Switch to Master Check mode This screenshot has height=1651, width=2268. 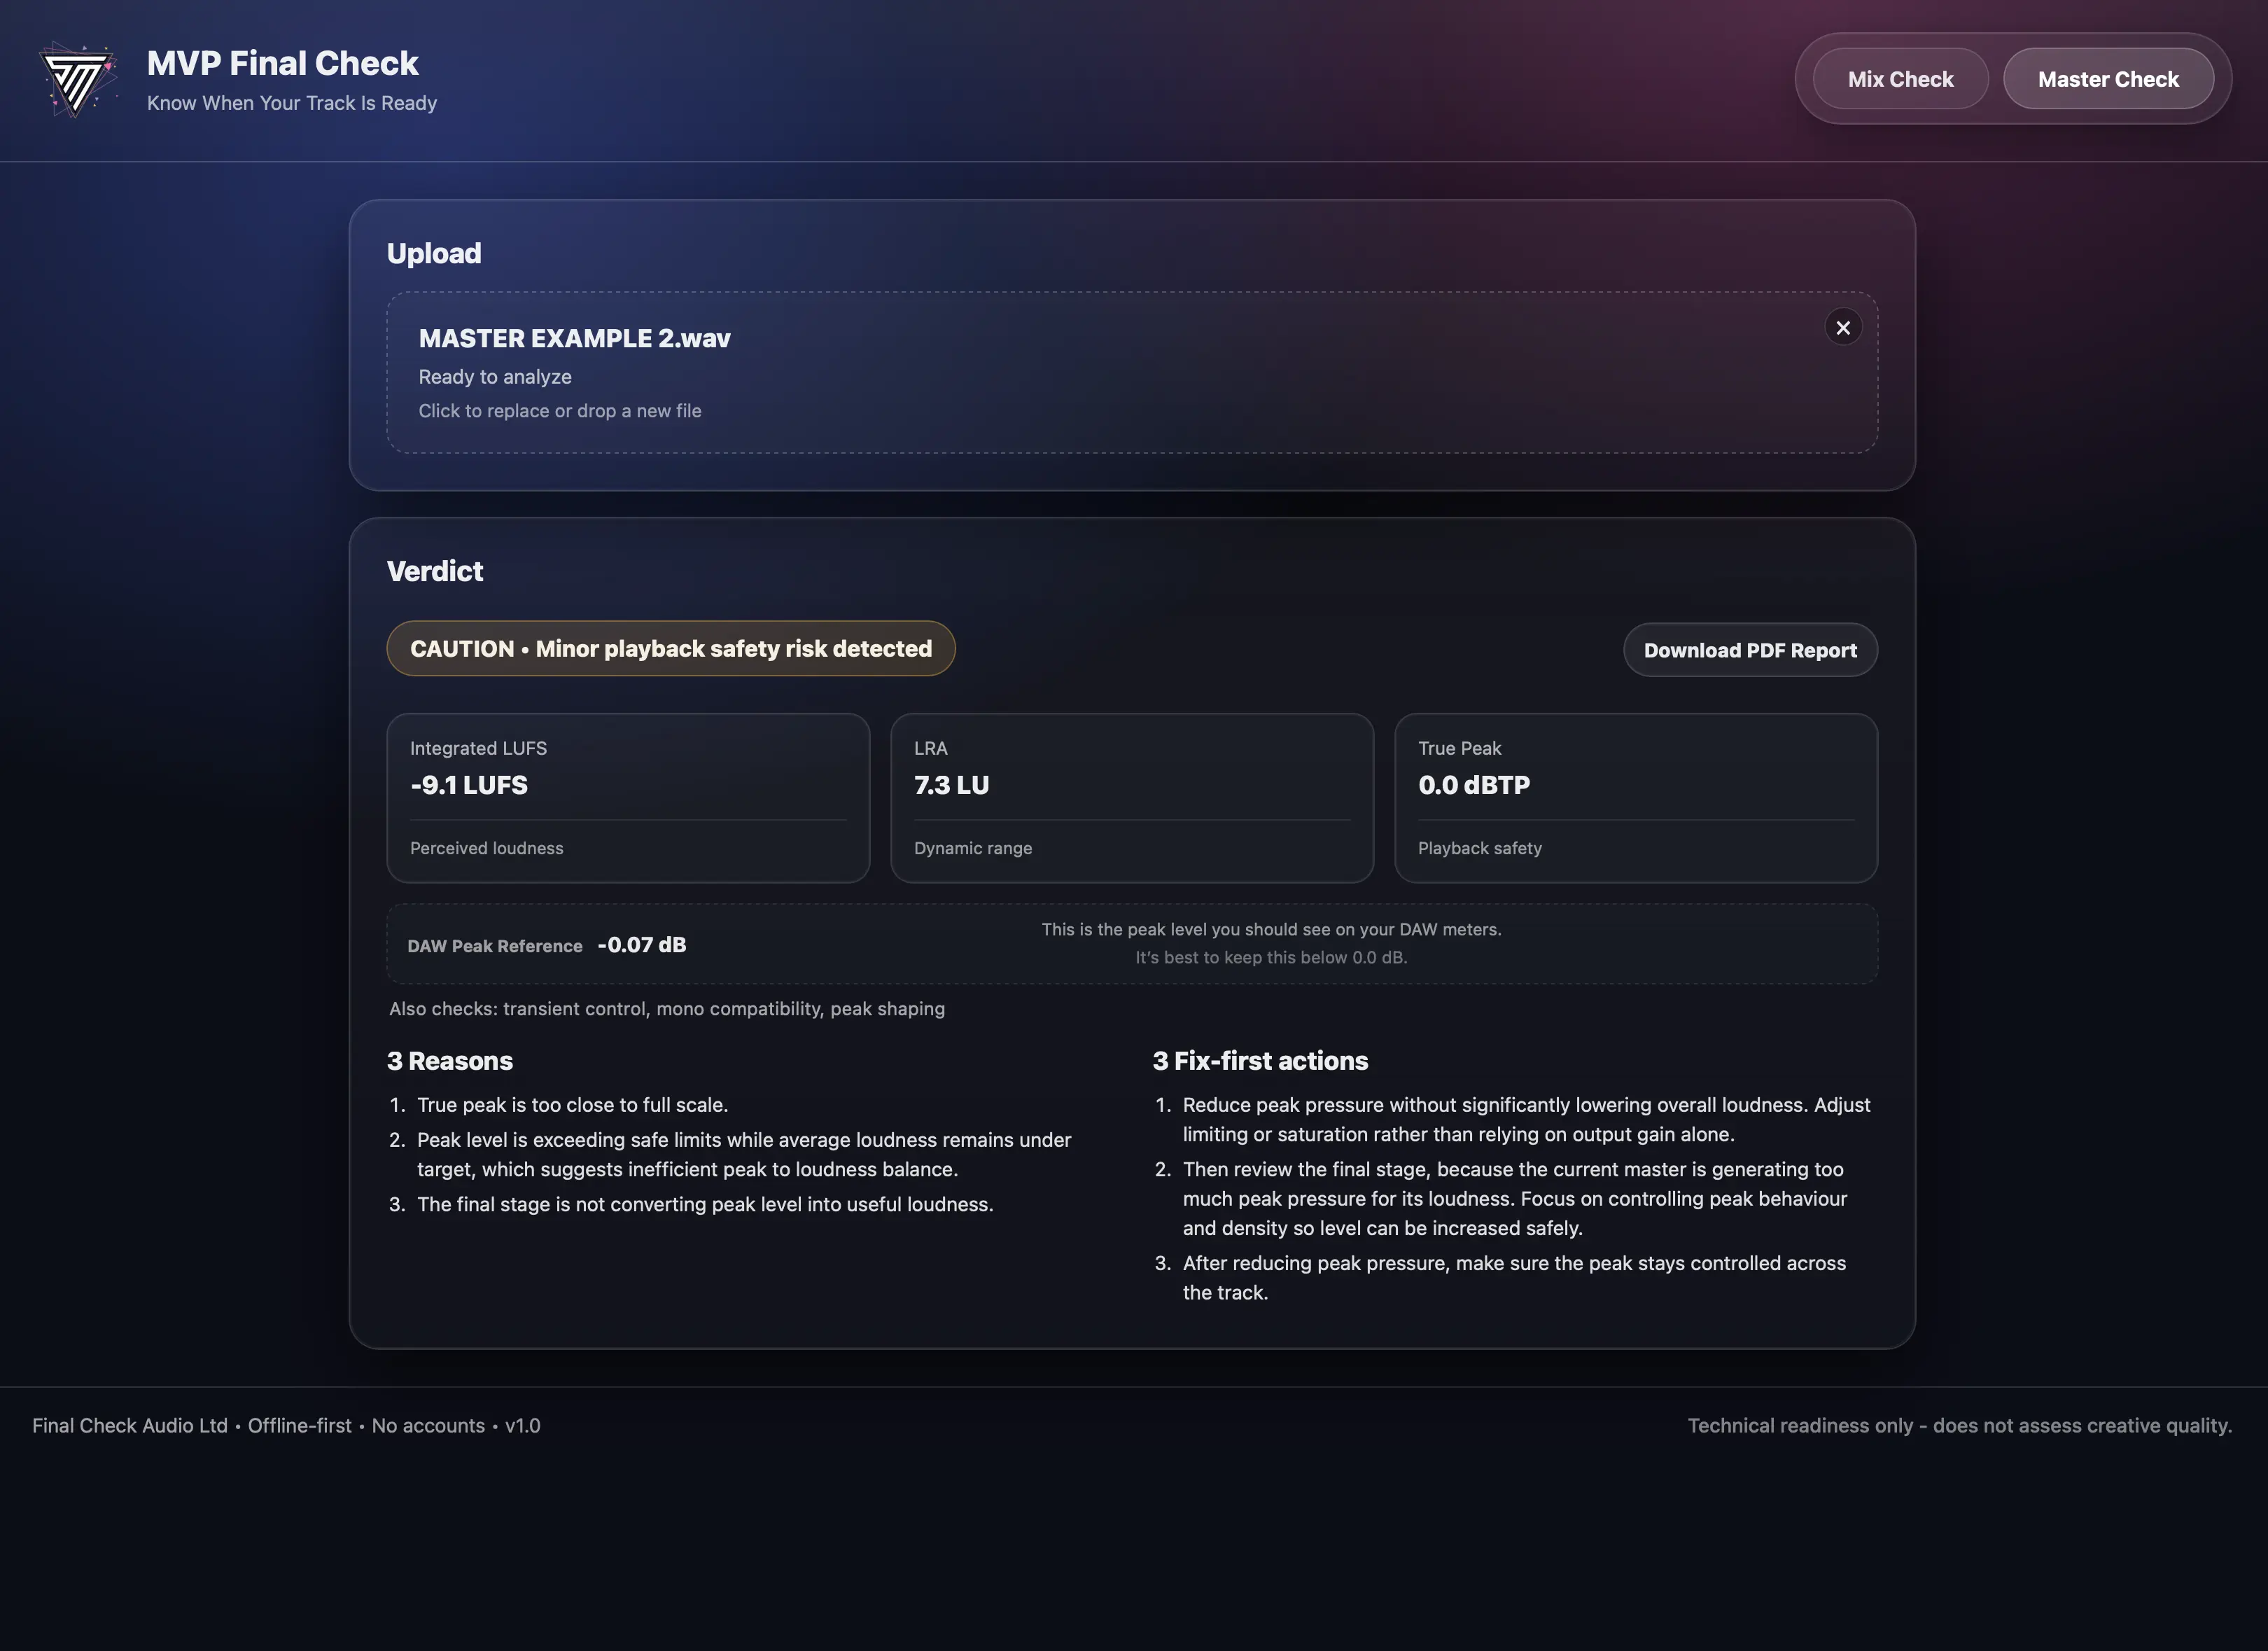(2107, 79)
